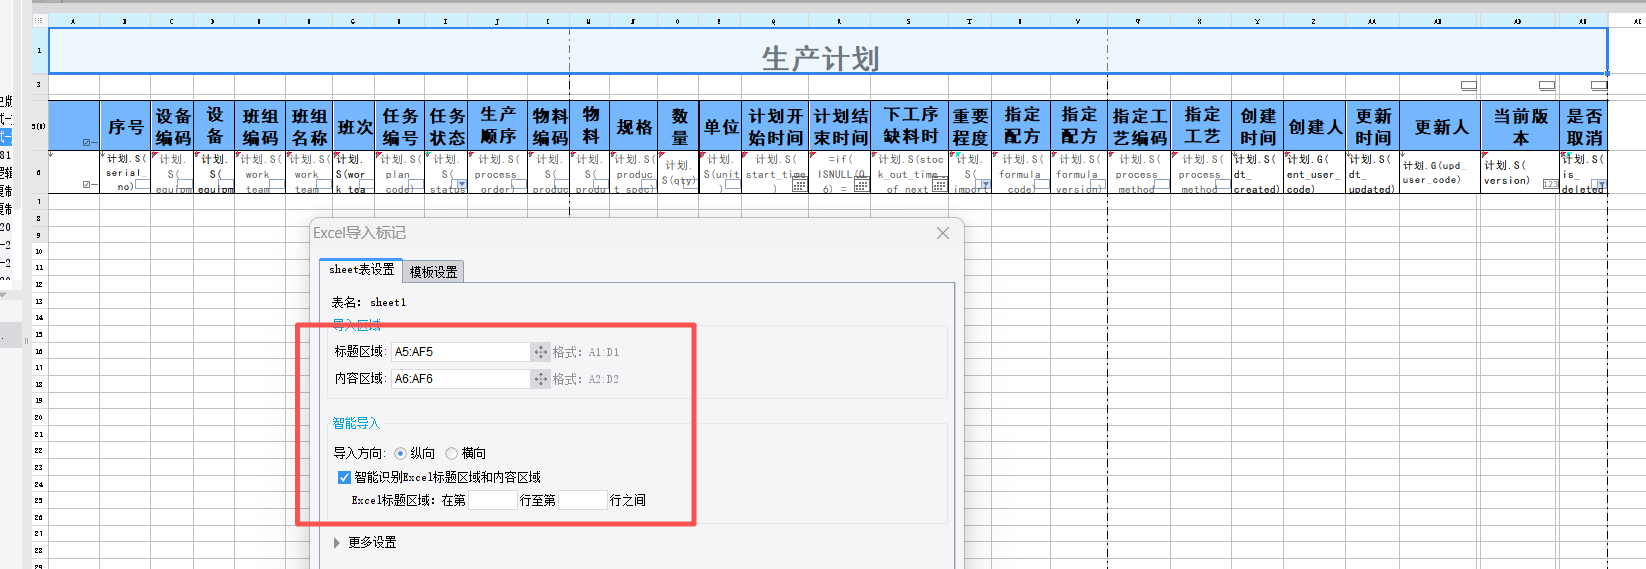Screen dimensions: 1646x569
Task: Select the 更新时间 header cell
Action: [1373, 126]
